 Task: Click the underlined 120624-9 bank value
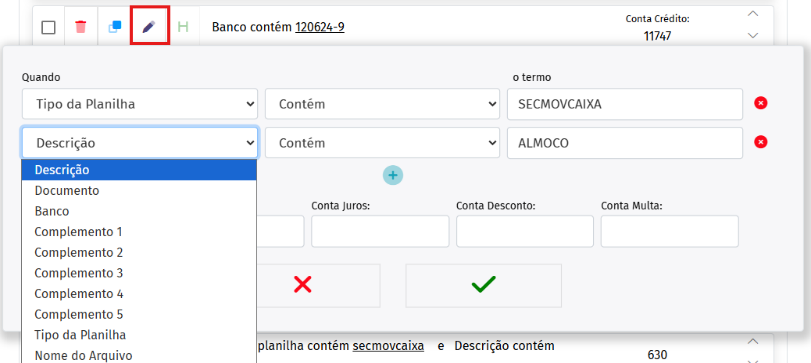point(320,27)
